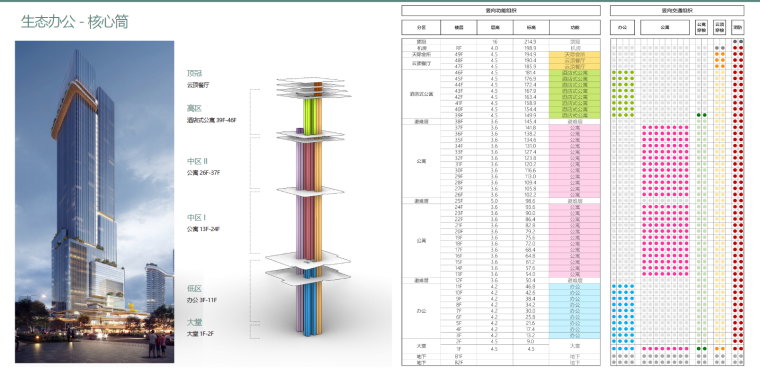The height and width of the screenshot is (376, 760).
Task: Click the 大堂 1F-2F zone label
Action: tap(200, 328)
